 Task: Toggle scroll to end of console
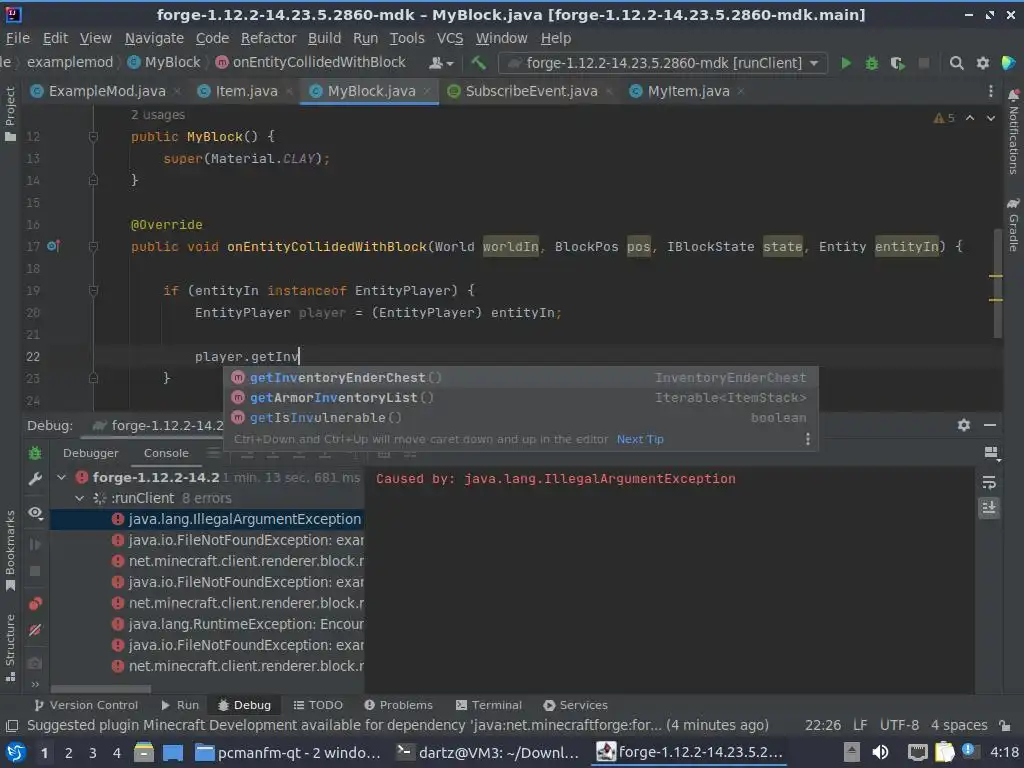[989, 507]
